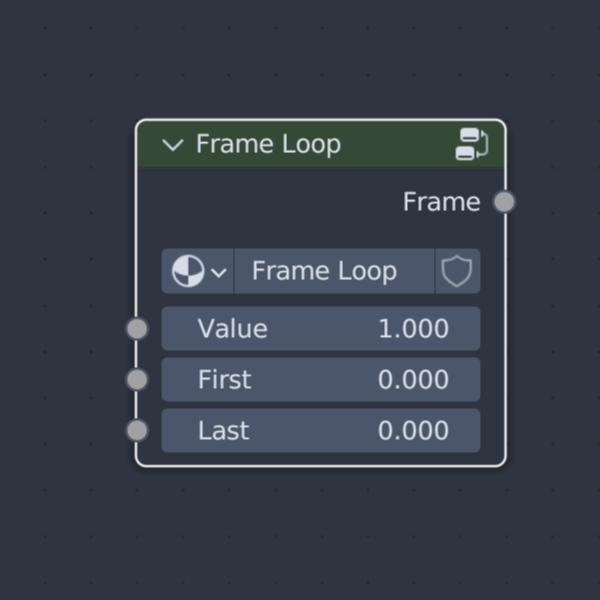The width and height of the screenshot is (600, 600).
Task: Collapse the Frame Loop node with header chevron
Action: pos(173,145)
